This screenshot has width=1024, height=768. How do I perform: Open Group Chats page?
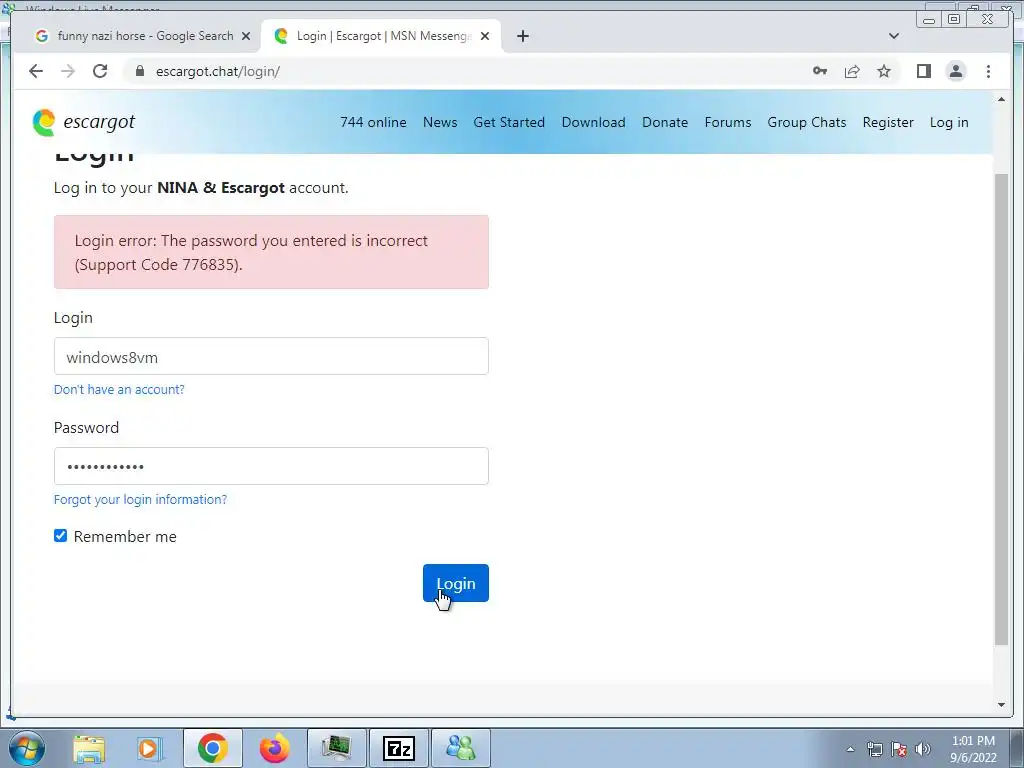click(x=807, y=122)
